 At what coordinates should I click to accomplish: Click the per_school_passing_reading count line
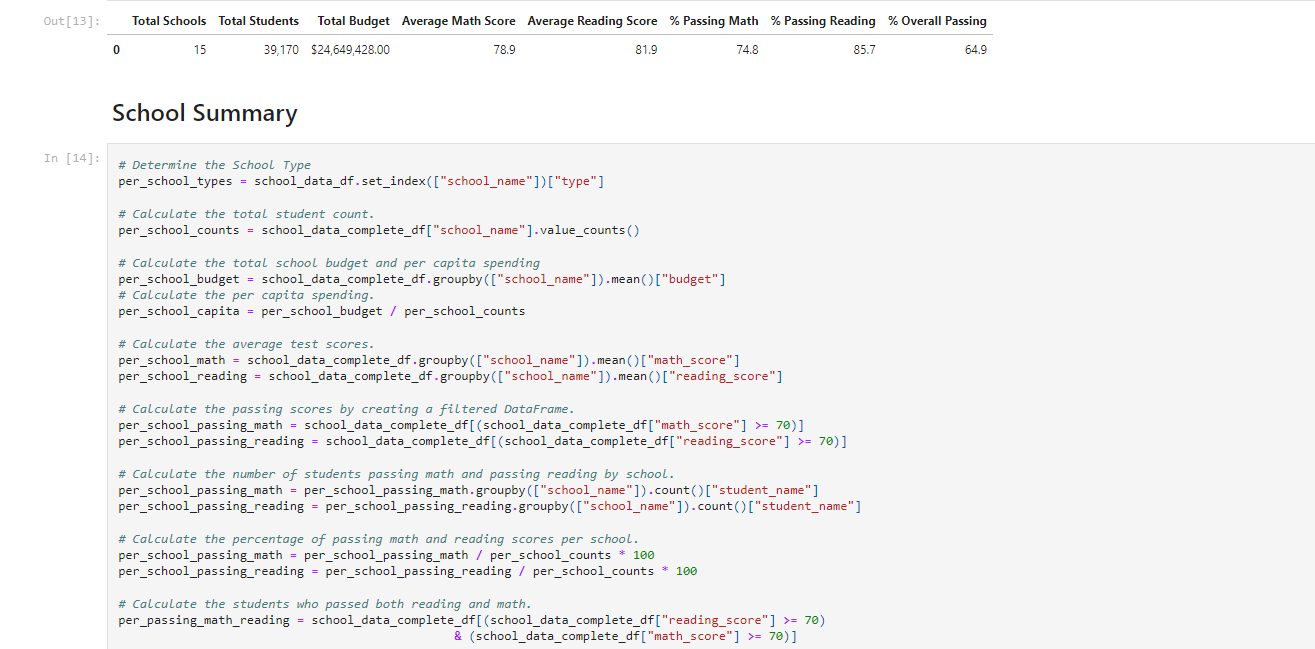coord(490,506)
